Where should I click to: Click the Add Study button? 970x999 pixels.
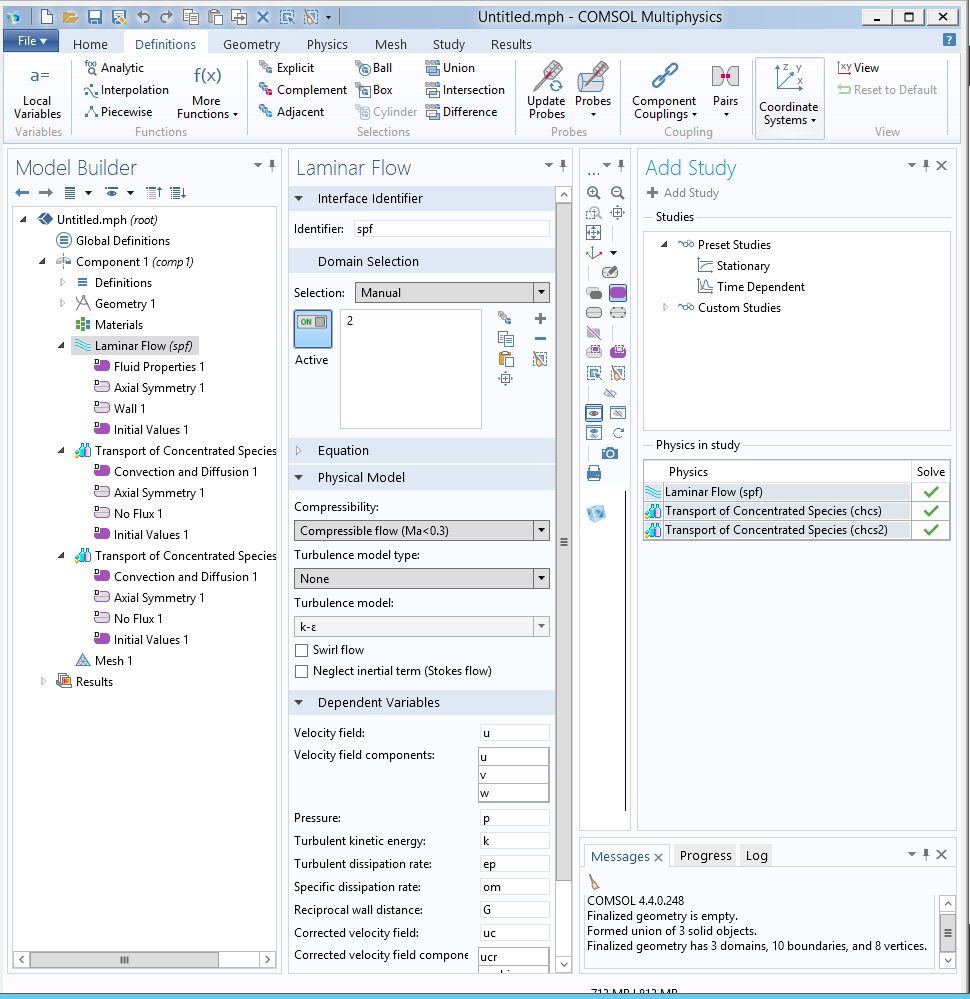point(683,193)
